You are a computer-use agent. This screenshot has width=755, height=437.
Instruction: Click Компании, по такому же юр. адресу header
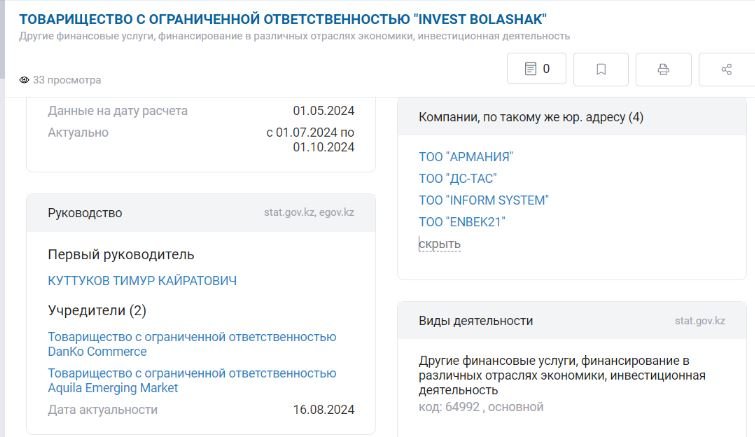[x=531, y=117]
